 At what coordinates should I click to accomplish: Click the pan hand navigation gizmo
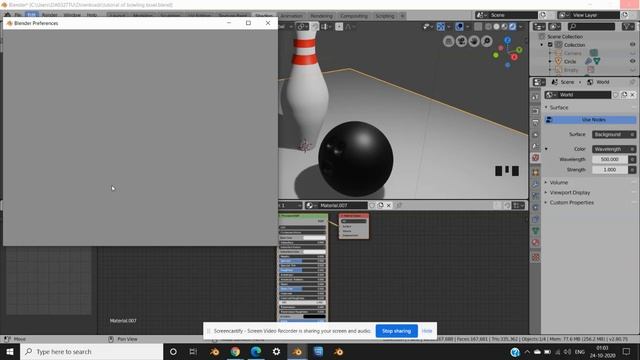coord(474,41)
